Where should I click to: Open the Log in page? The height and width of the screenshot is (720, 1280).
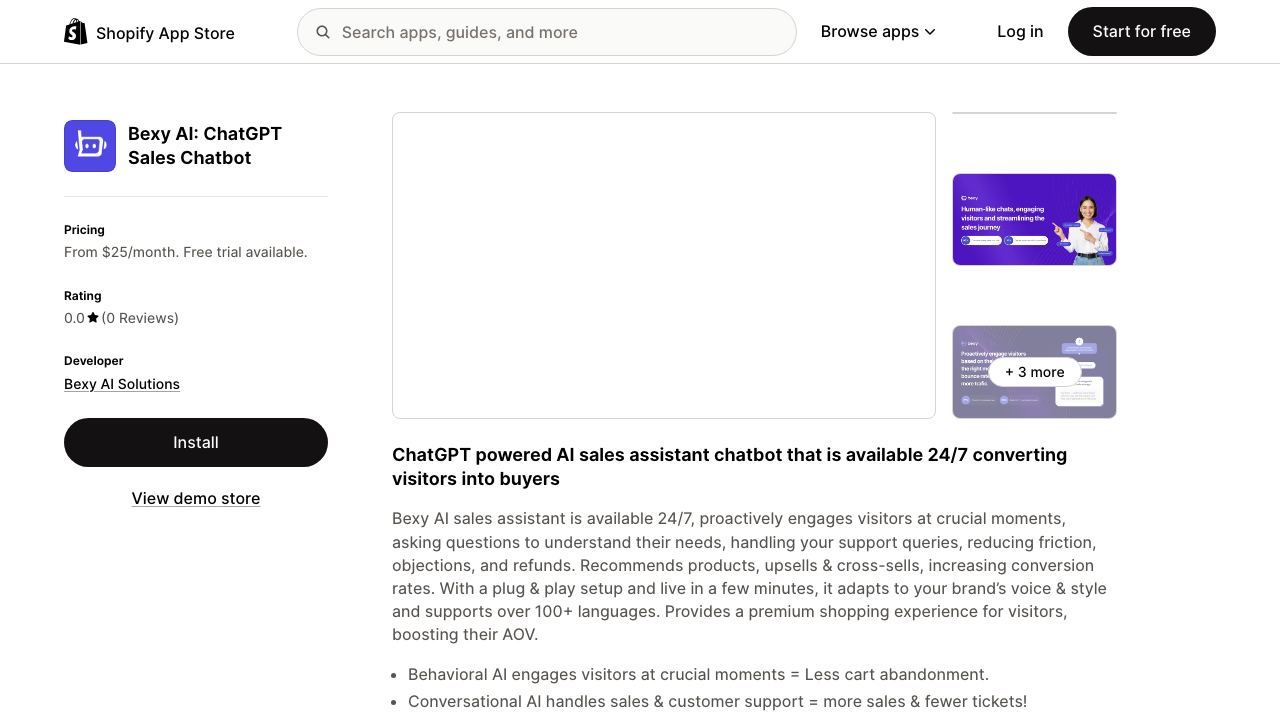(1020, 32)
